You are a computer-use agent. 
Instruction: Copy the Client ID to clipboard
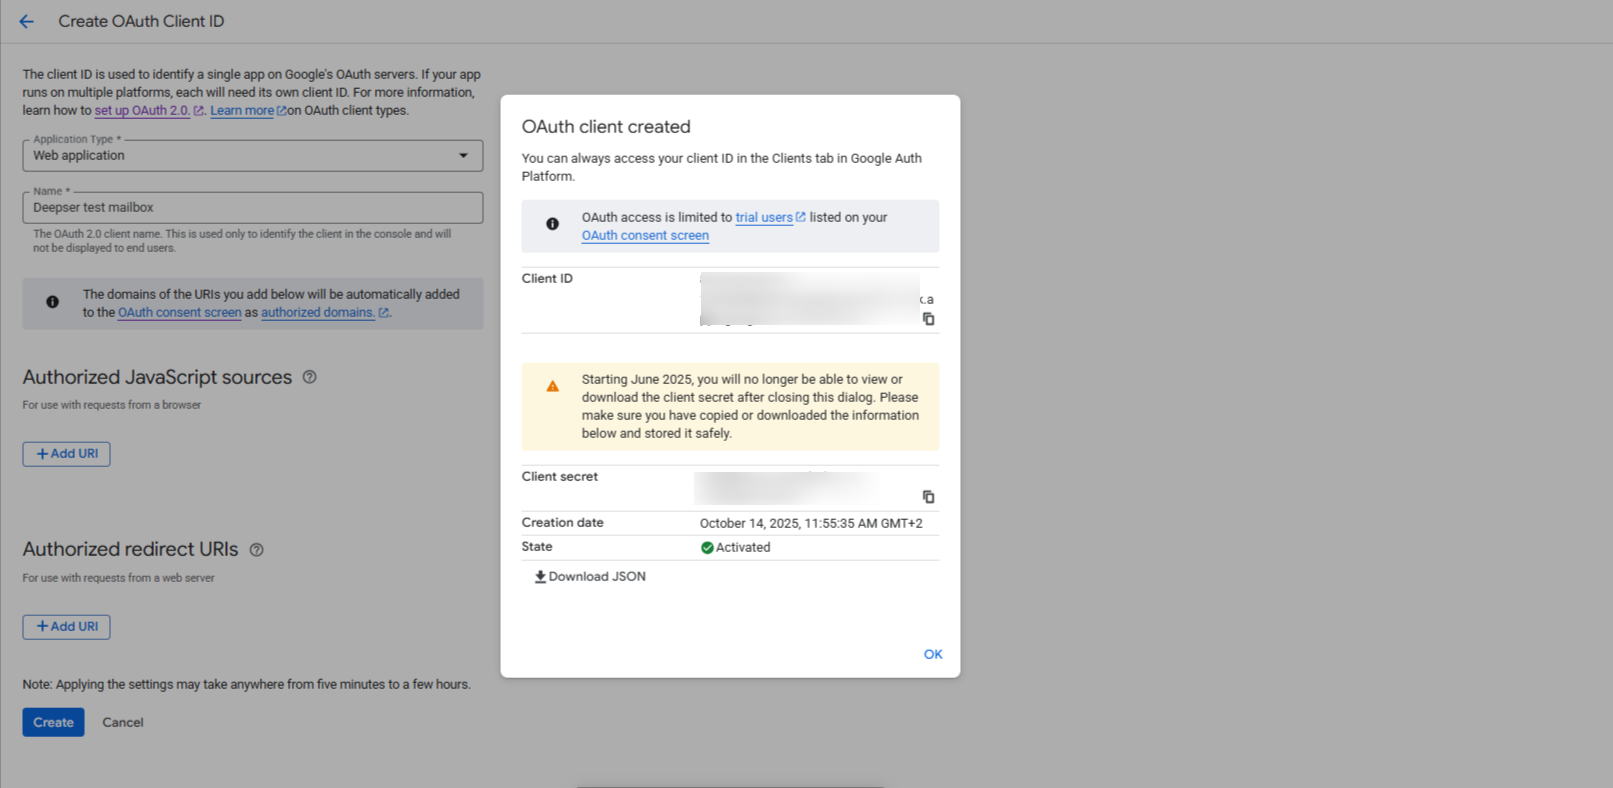(928, 319)
